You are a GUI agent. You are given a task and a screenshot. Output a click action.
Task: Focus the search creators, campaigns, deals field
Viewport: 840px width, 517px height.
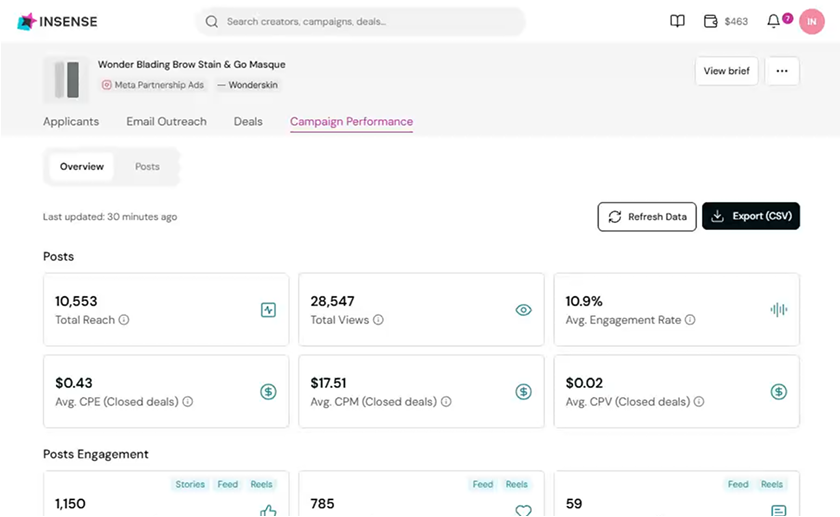click(x=360, y=21)
